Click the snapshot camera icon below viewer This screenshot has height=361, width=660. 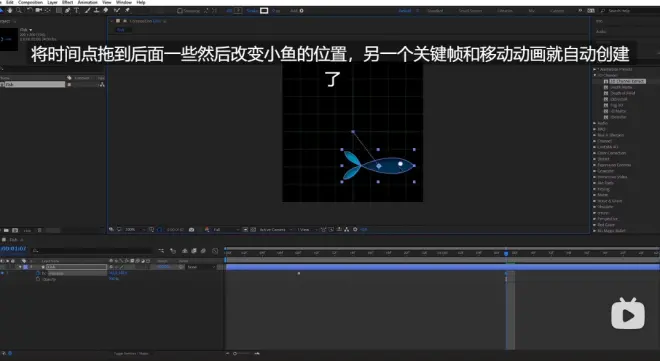pyautogui.click(x=192, y=230)
